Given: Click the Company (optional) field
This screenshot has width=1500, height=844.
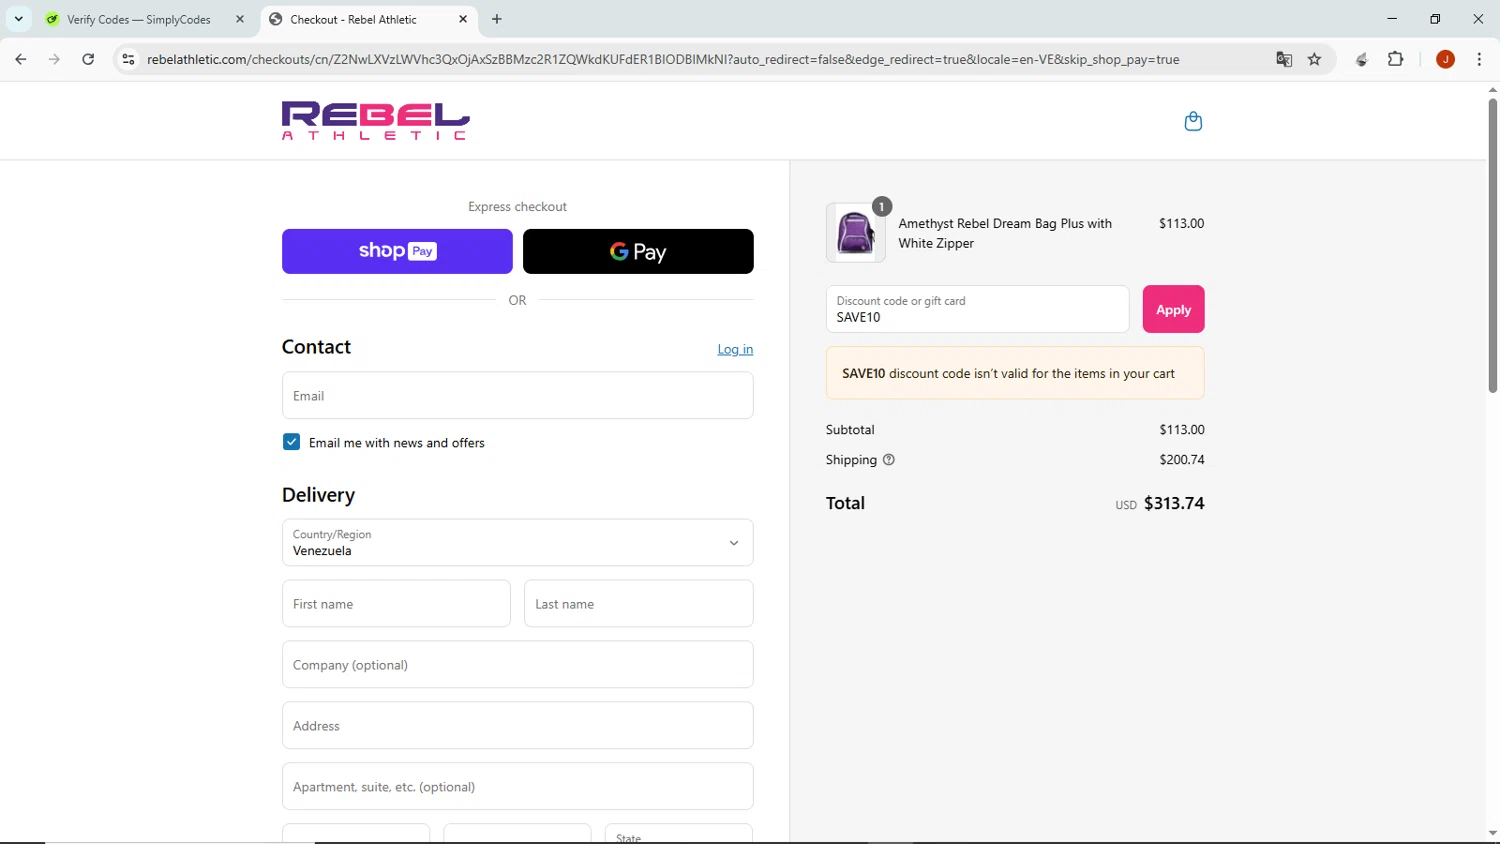Looking at the screenshot, I should 517,665.
